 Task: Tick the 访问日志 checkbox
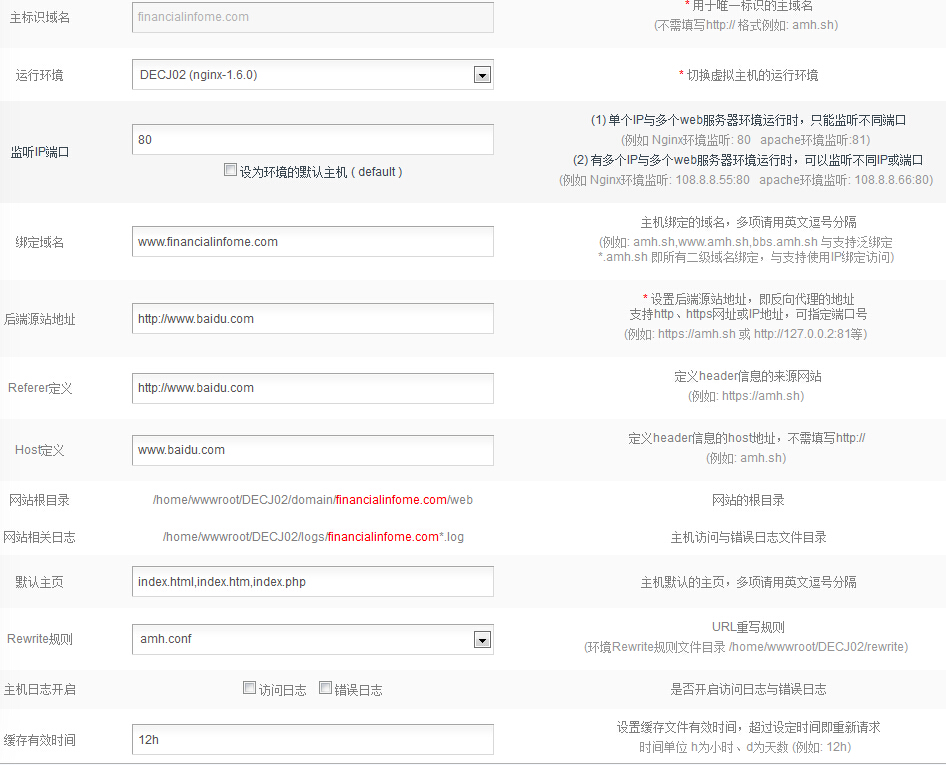click(250, 688)
